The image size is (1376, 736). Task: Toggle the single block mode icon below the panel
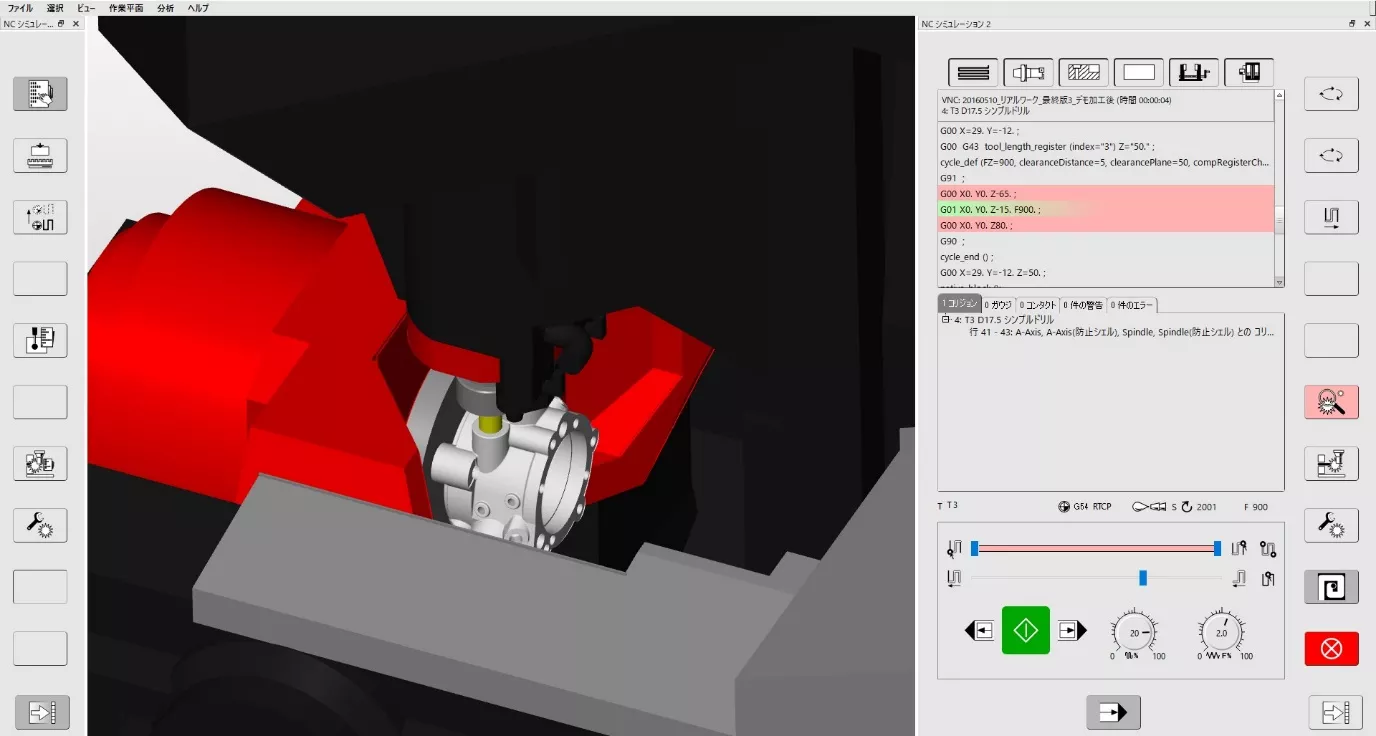tap(1113, 712)
